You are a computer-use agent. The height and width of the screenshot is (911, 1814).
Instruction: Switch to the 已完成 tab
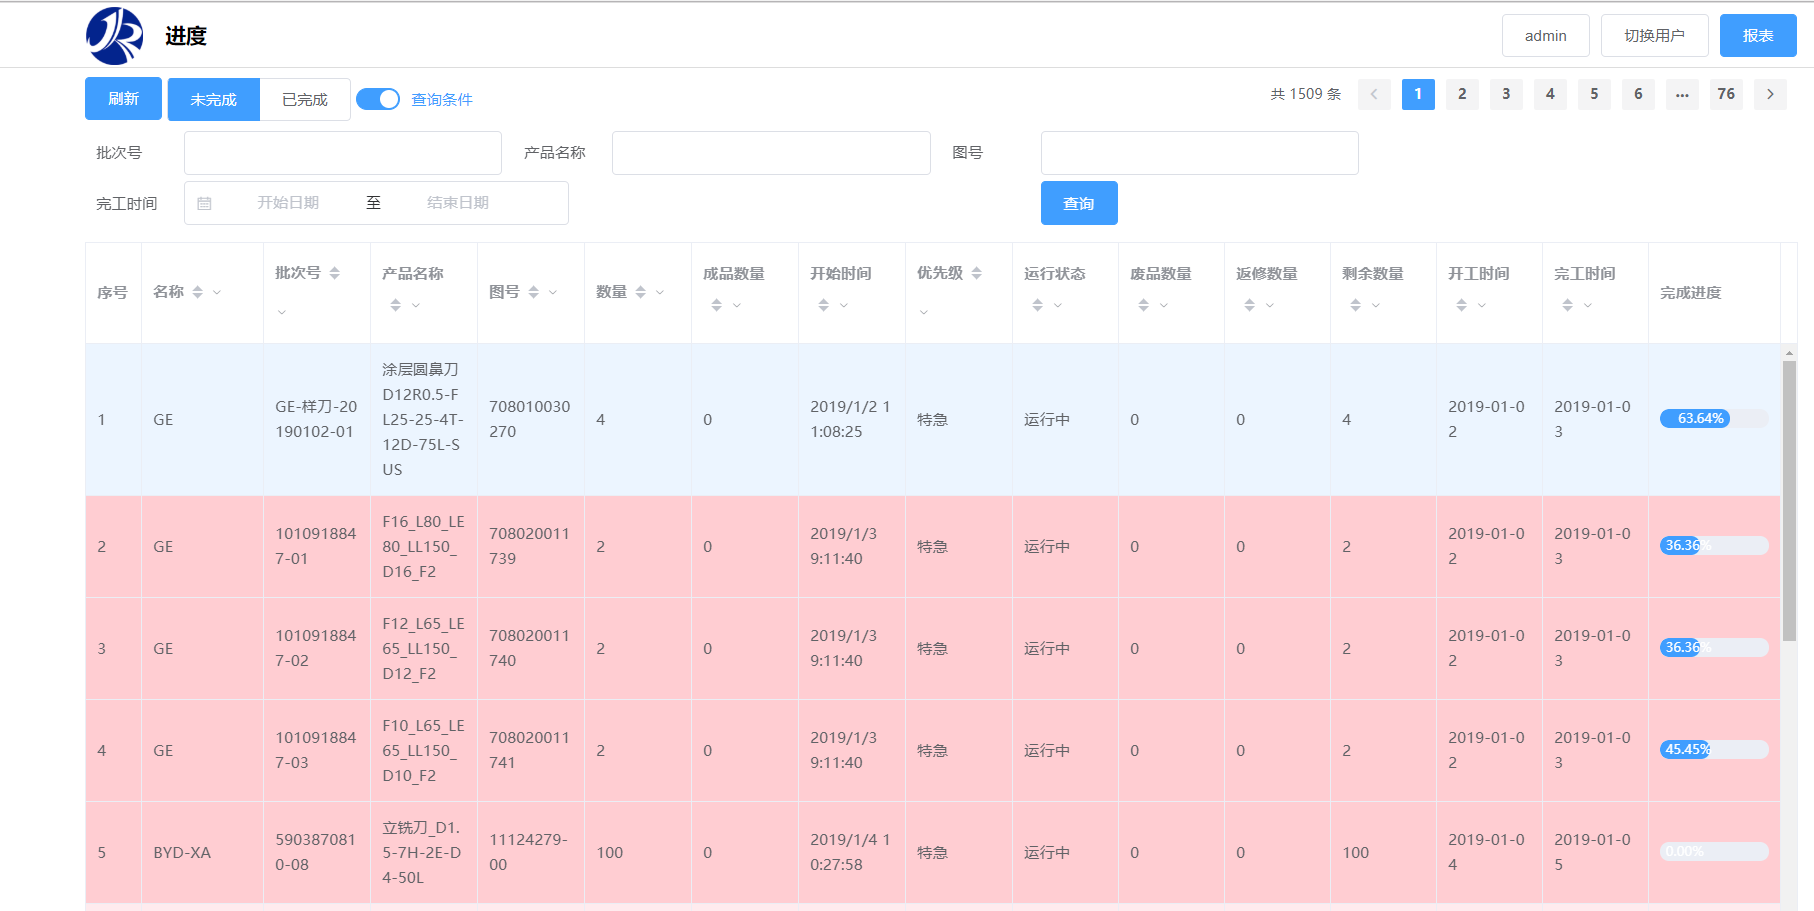coord(305,99)
